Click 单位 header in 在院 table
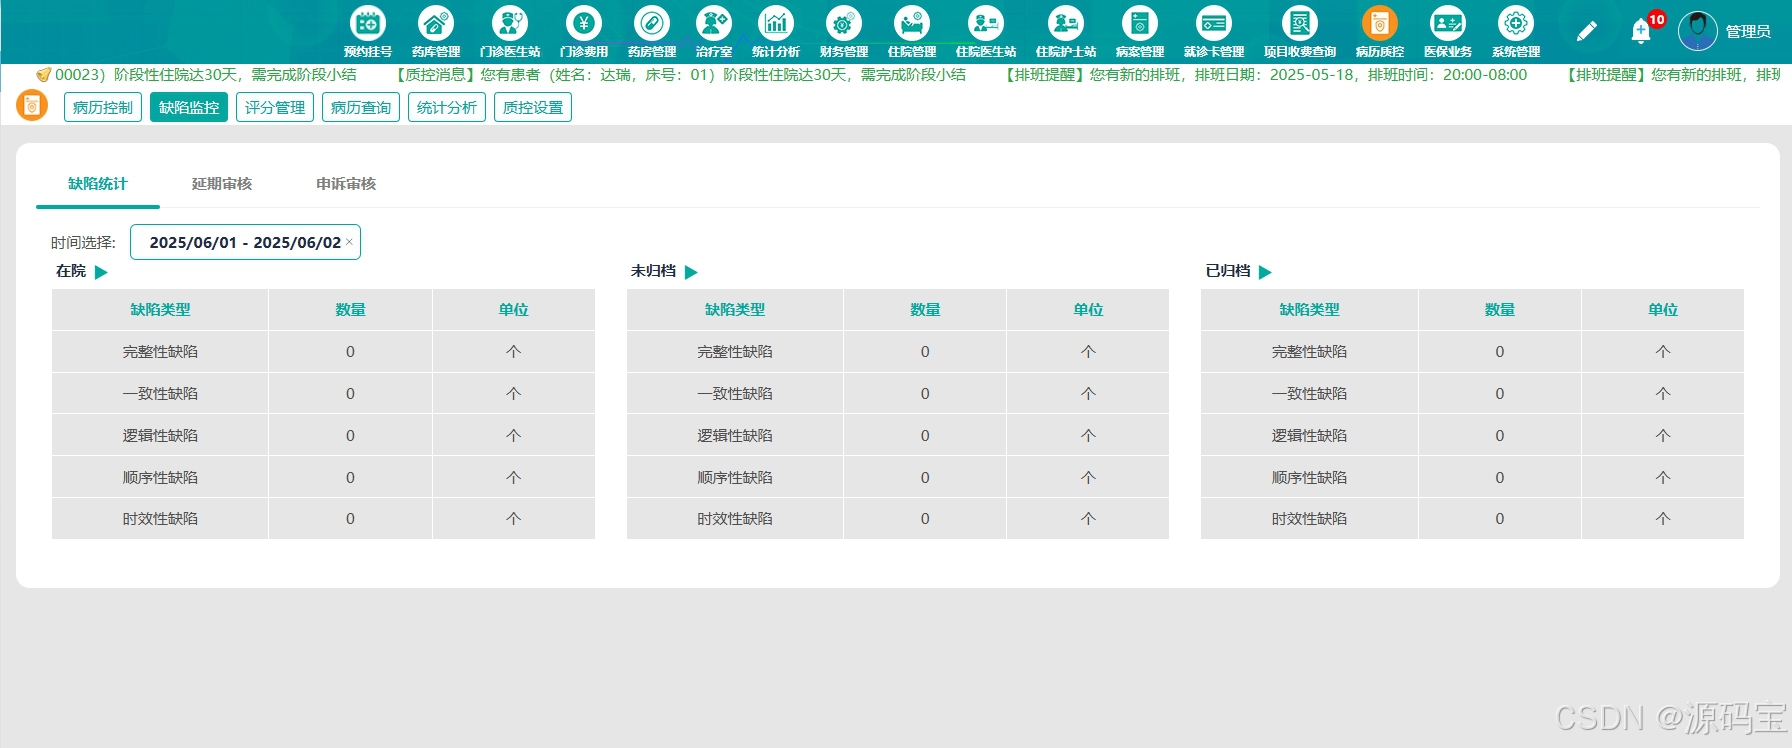The height and width of the screenshot is (748, 1792). (x=514, y=310)
